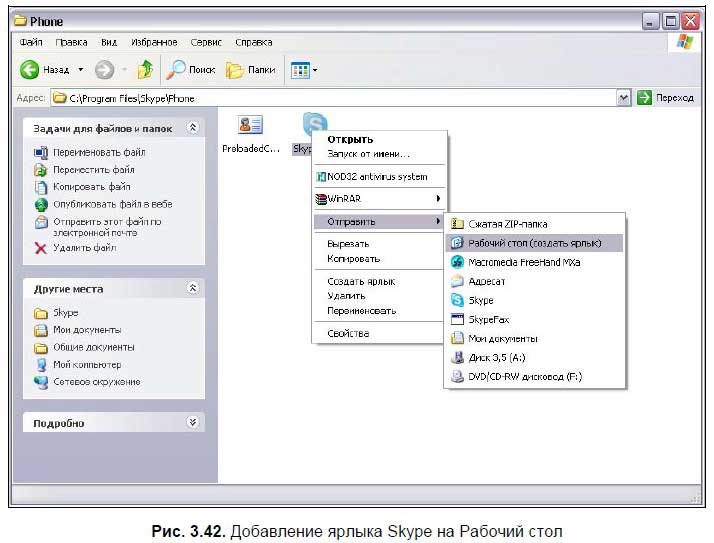Image resolution: width=714 pixels, height=543 pixels.
Task: Open the Views dropdown button in toolbar
Action: click(303, 70)
